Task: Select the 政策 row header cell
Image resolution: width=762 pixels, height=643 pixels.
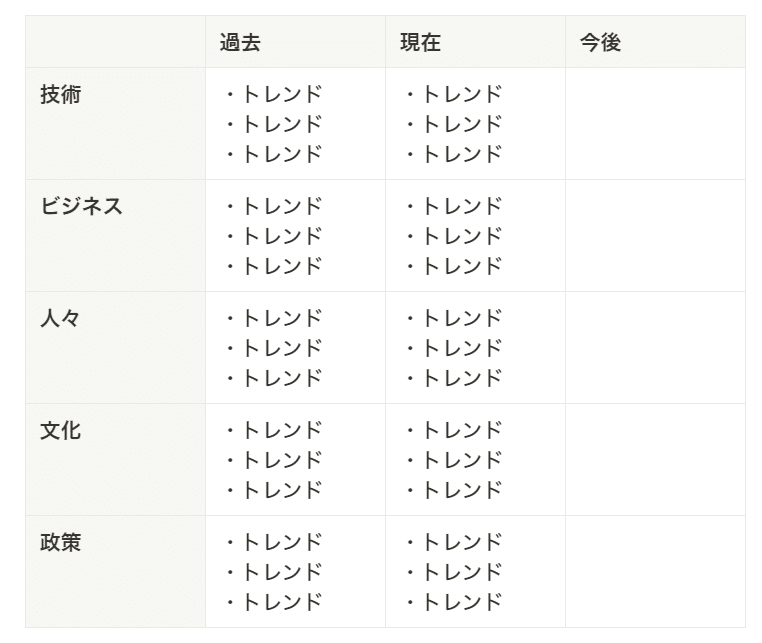Action: (x=115, y=571)
